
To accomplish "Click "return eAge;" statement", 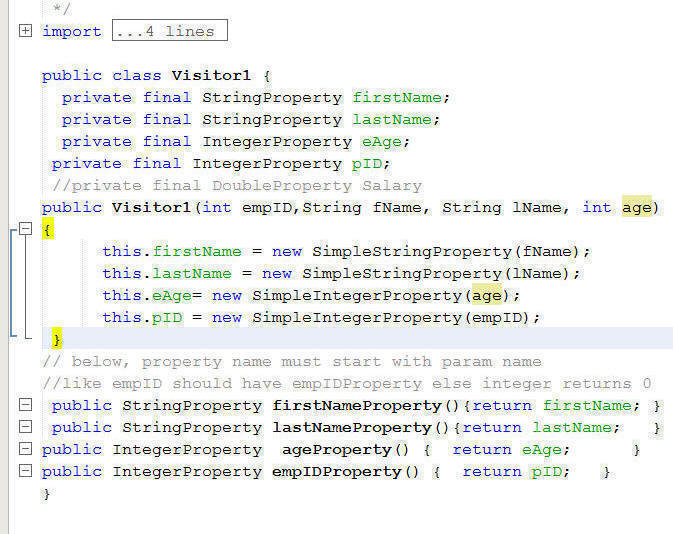I will [511, 449].
